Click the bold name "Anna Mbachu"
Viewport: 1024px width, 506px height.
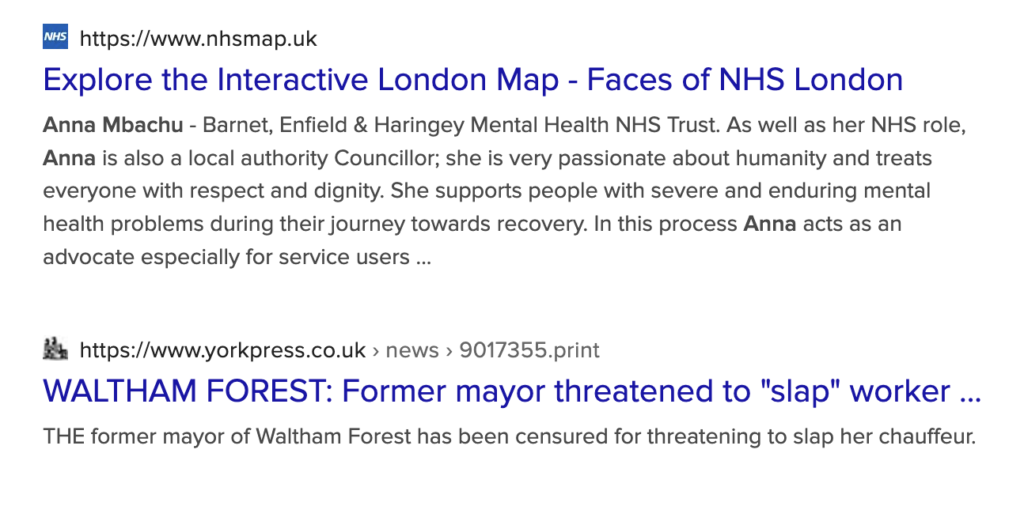[113, 125]
